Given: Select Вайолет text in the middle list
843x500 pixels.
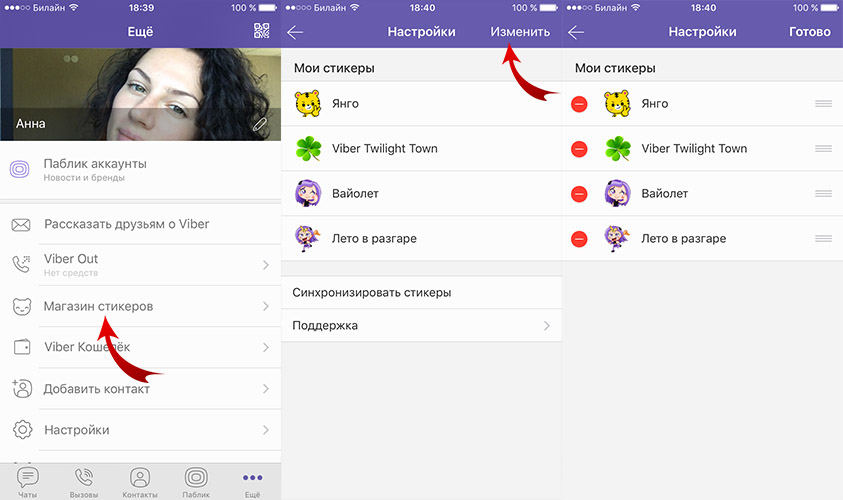Looking at the screenshot, I should (355, 194).
